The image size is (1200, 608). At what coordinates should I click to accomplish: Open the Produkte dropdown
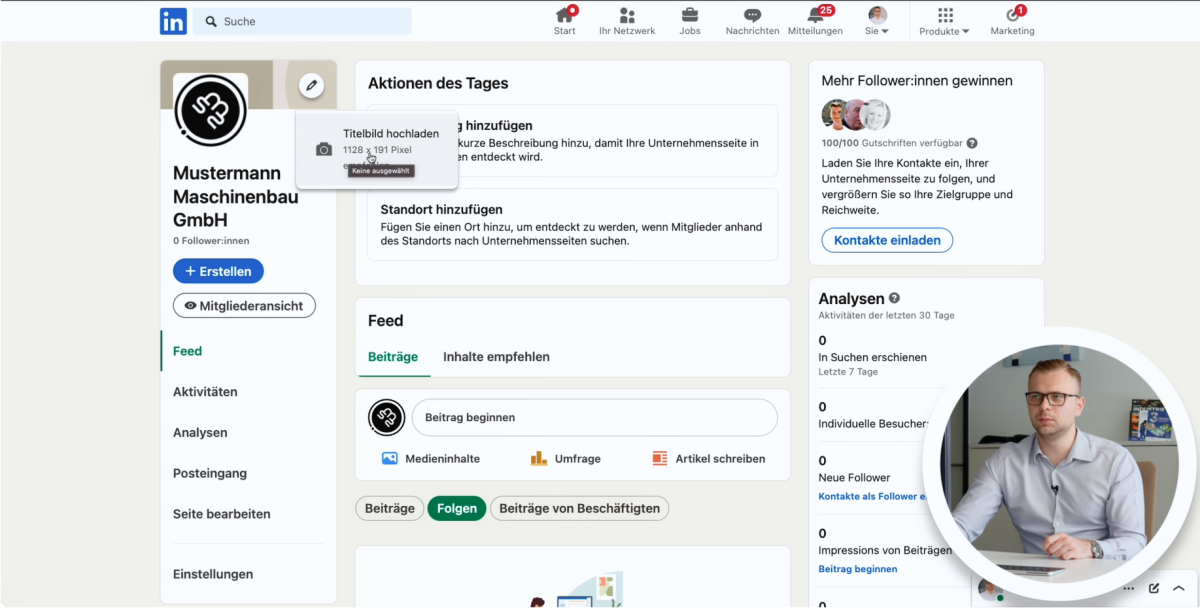pyautogui.click(x=945, y=21)
